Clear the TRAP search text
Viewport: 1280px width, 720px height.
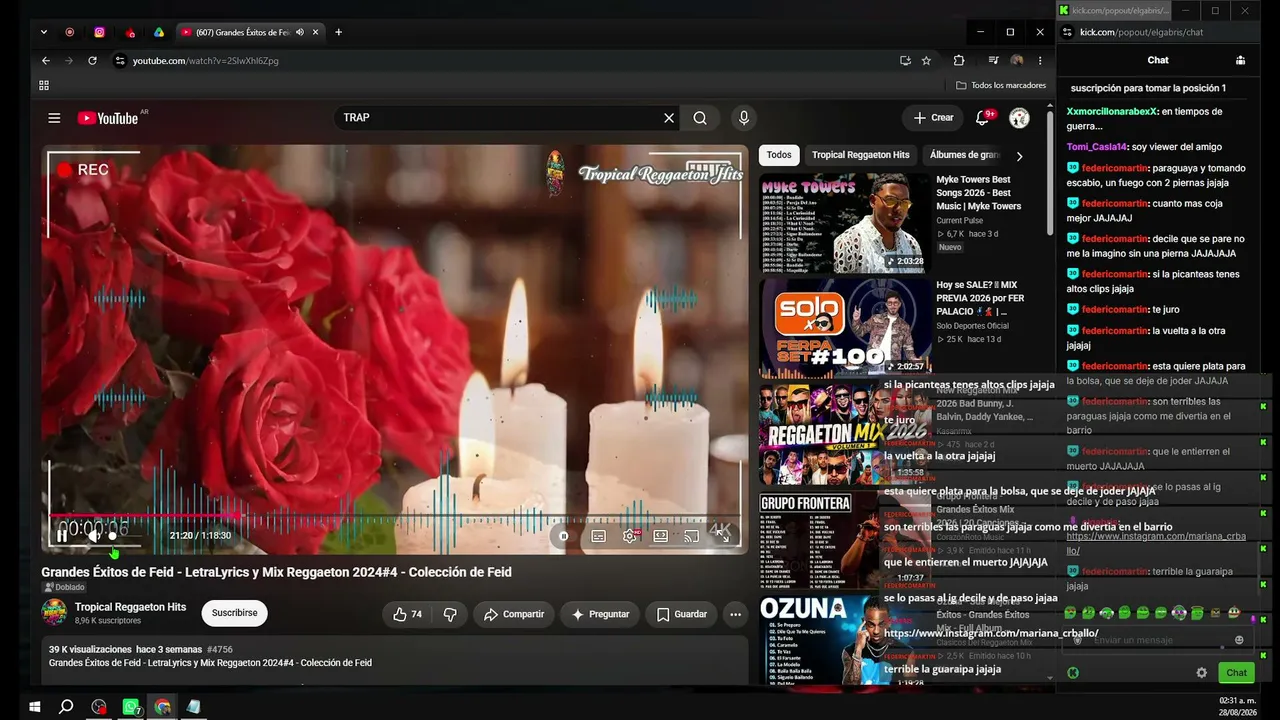(669, 118)
